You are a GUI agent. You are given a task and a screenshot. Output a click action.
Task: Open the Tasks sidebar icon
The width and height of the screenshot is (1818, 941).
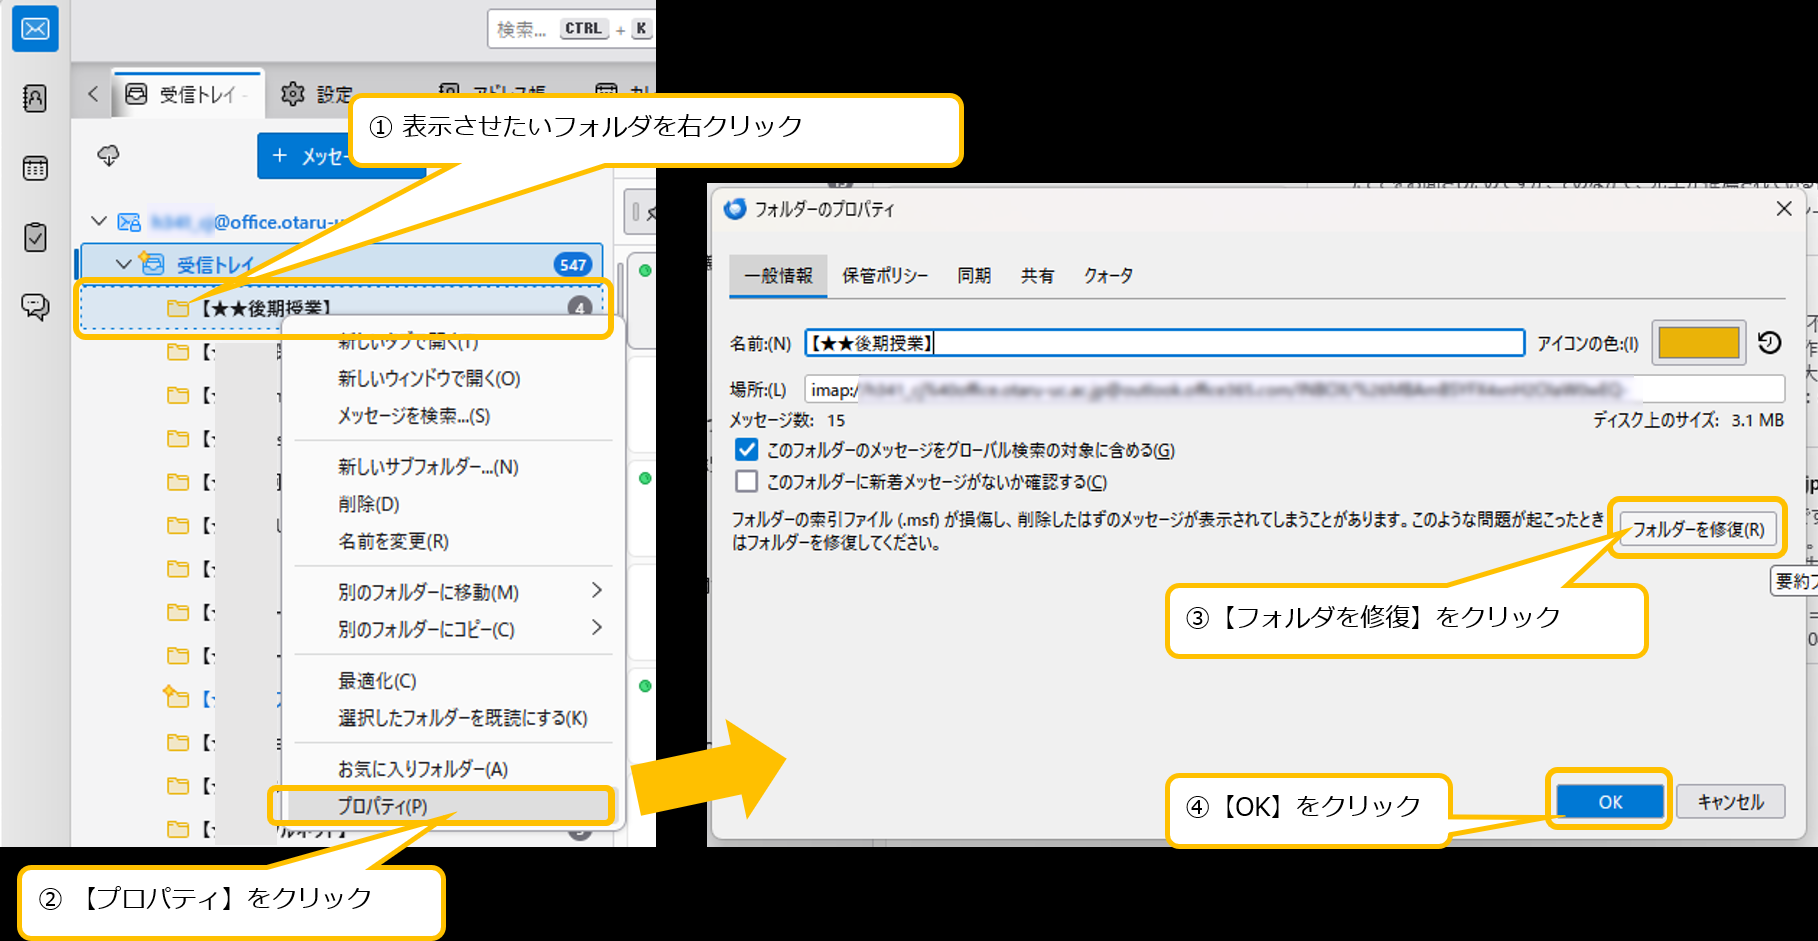point(35,238)
